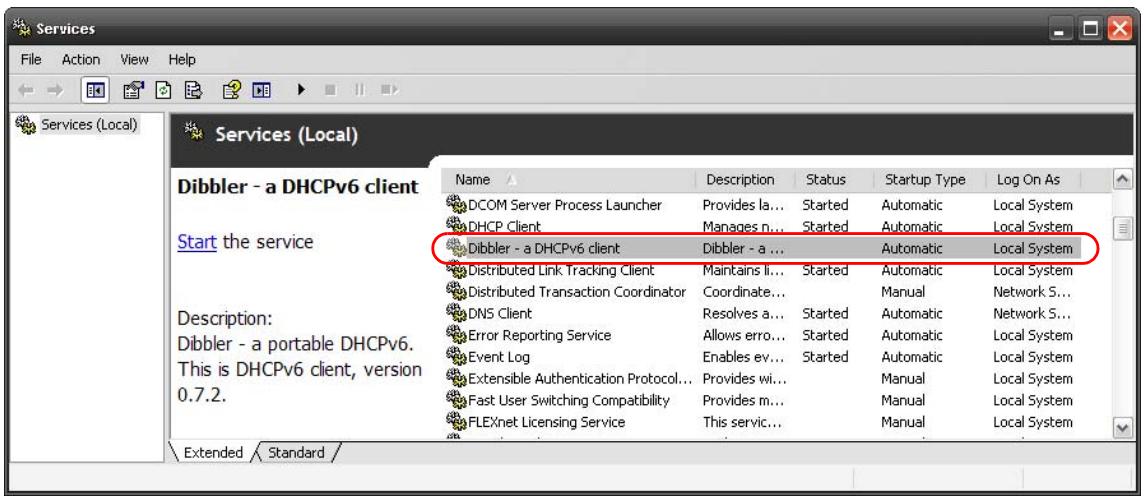Click the Distributed Link Tracking Client icon
The height and width of the screenshot is (498, 1148).
(x=457, y=270)
